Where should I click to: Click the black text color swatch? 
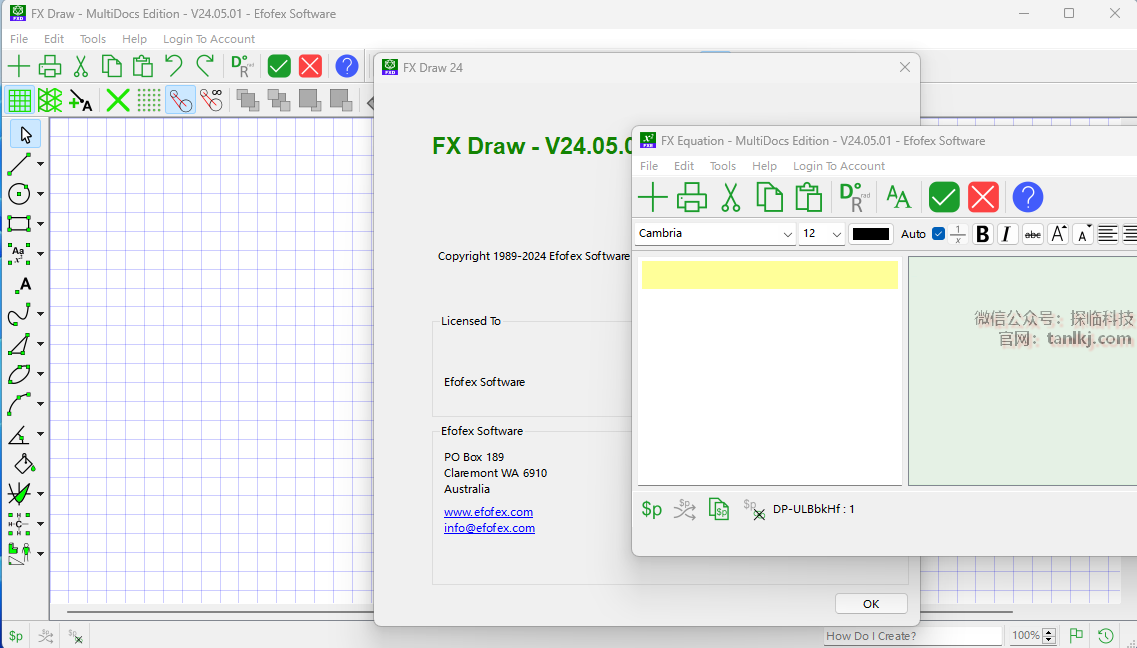pos(871,234)
